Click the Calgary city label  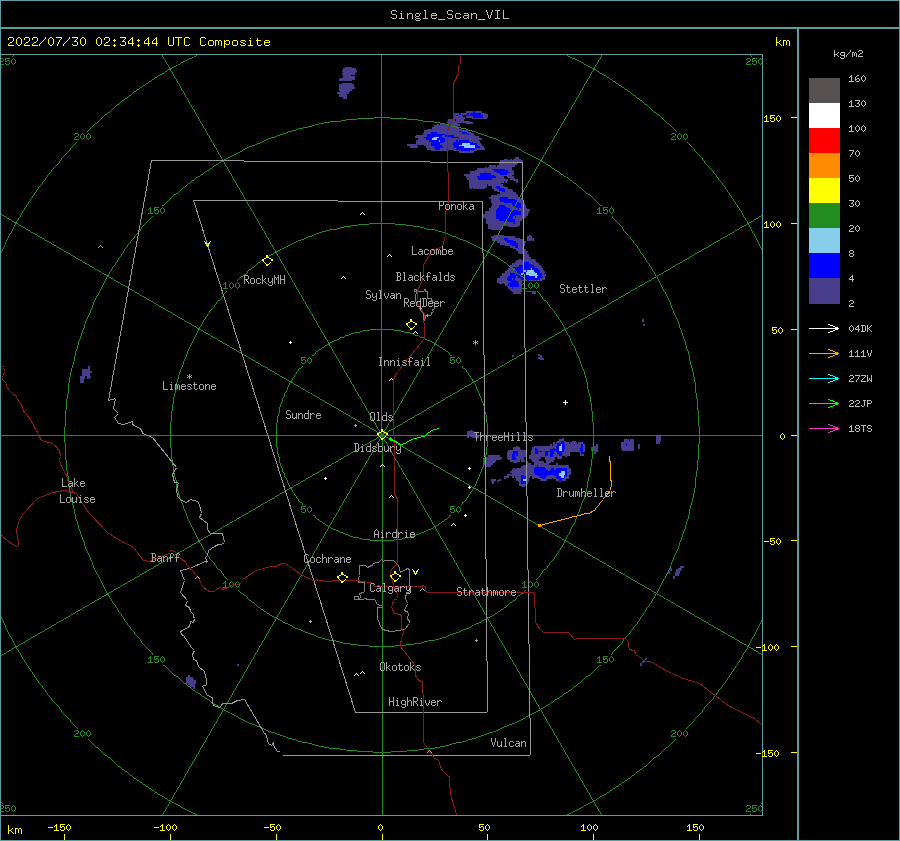(x=390, y=588)
